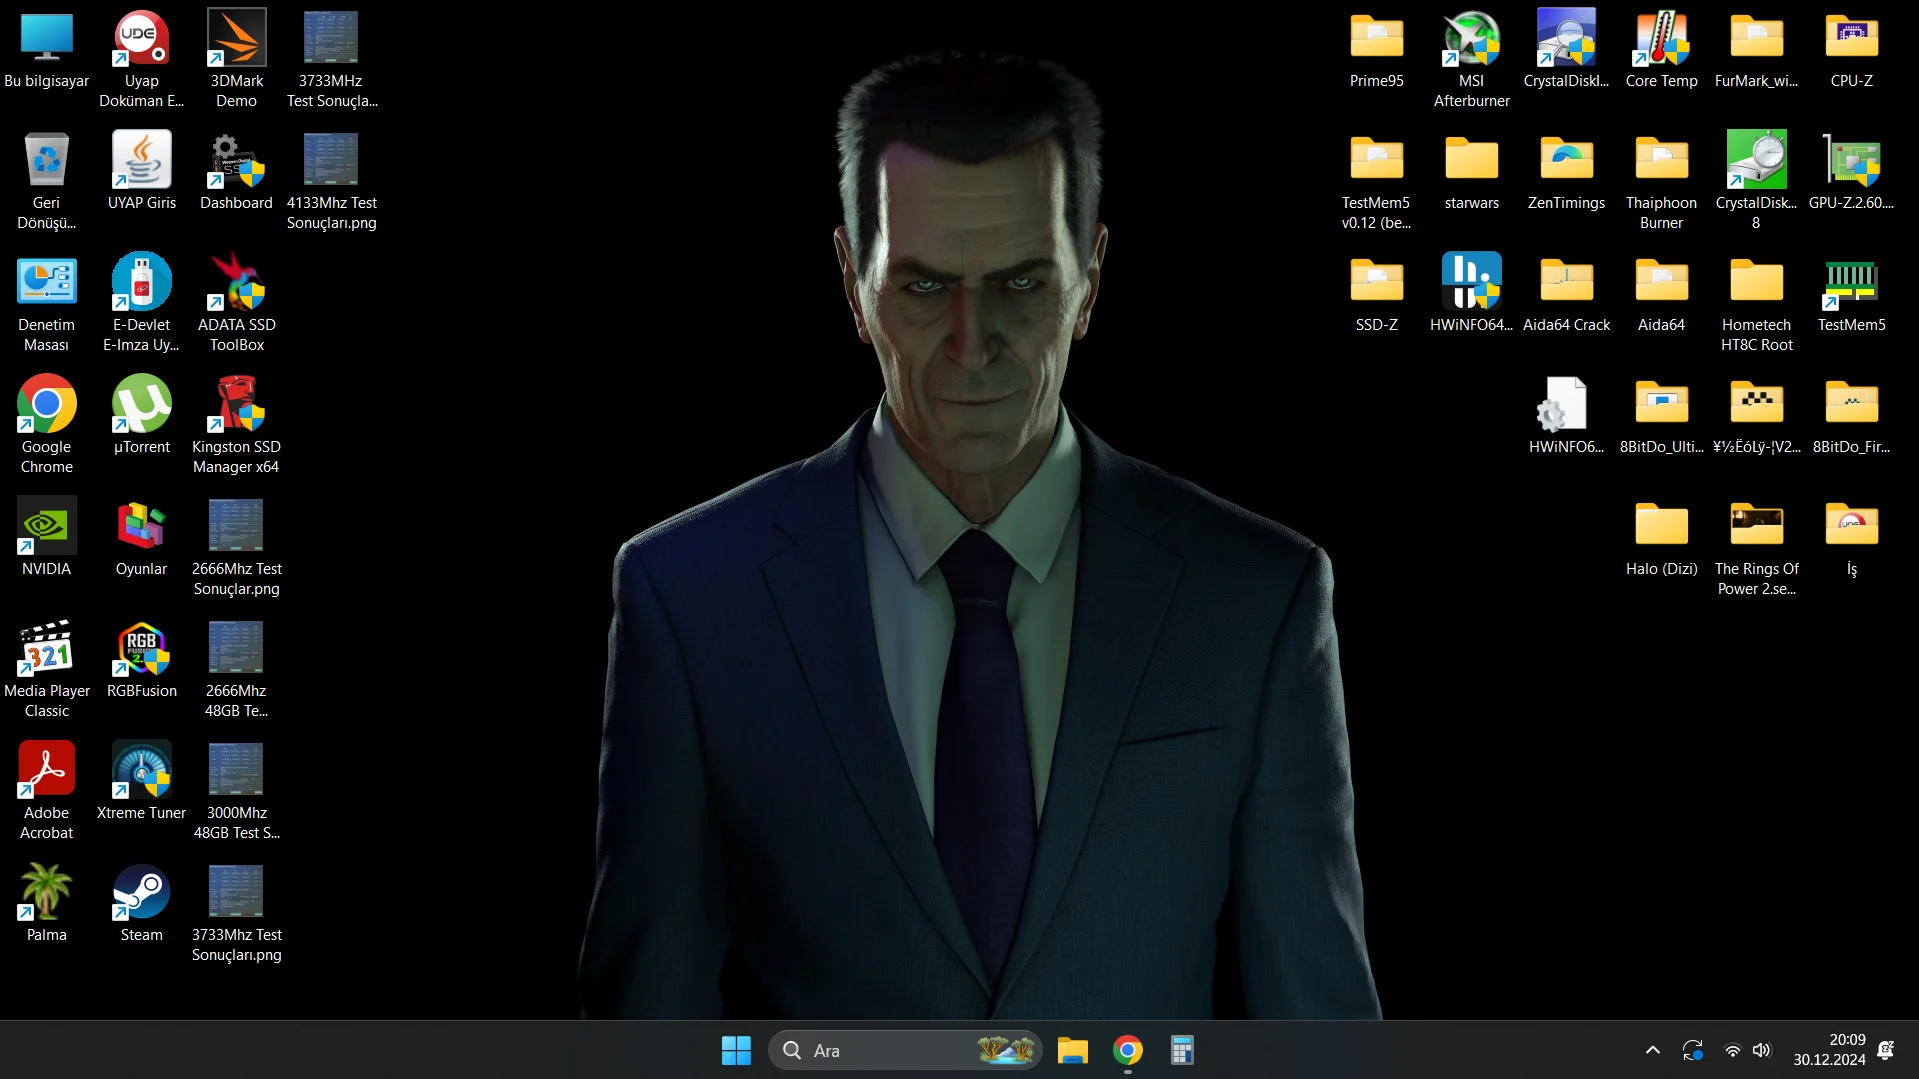Screen dimensions: 1919x1079
Task: Select the MSI Afterburner shortcut
Action: tap(1471, 60)
